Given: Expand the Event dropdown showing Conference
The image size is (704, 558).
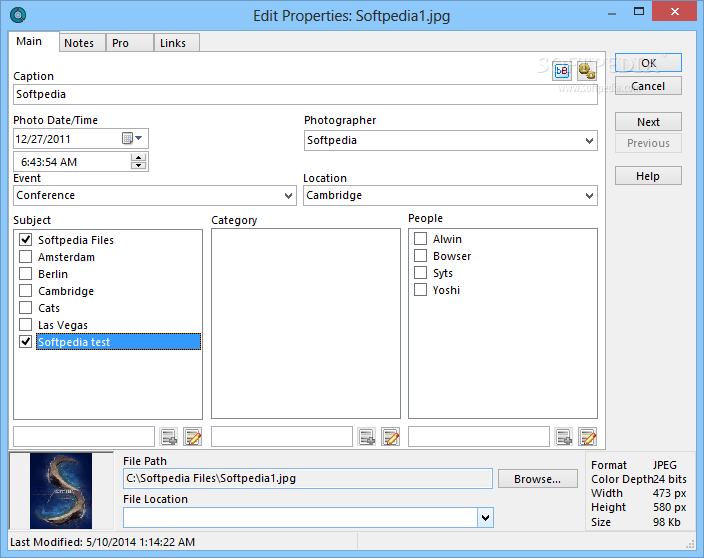Looking at the screenshot, I should click(x=289, y=196).
